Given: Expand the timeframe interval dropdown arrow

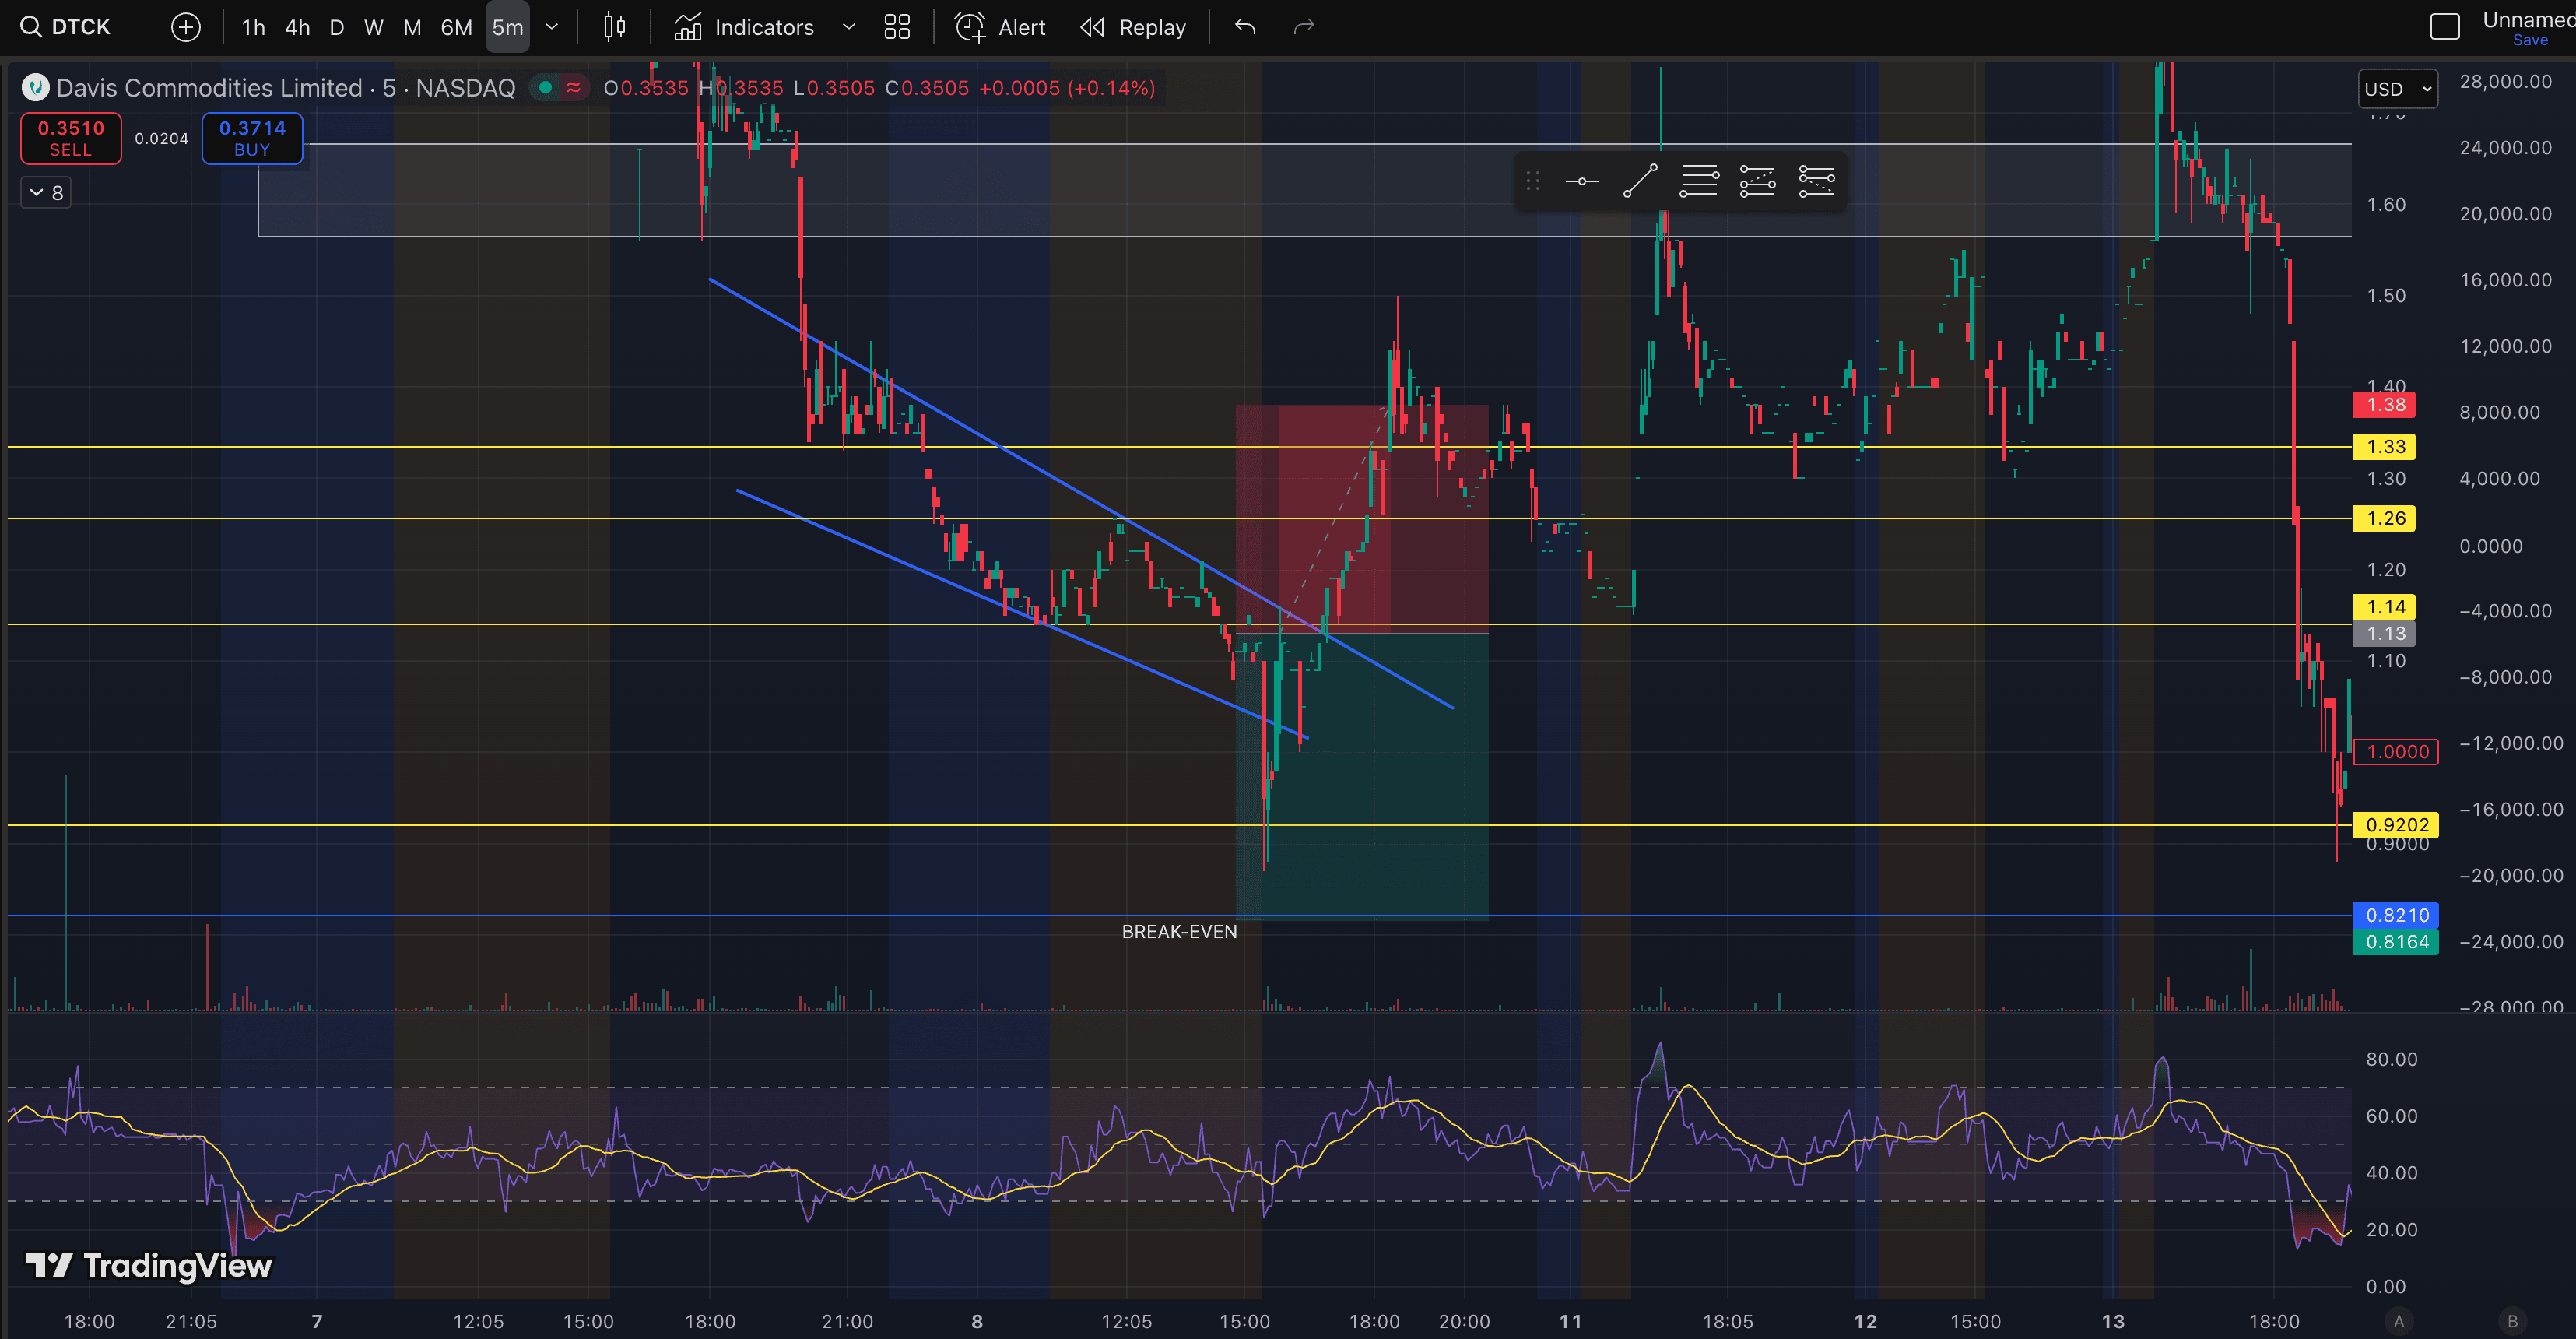Looking at the screenshot, I should [x=551, y=27].
